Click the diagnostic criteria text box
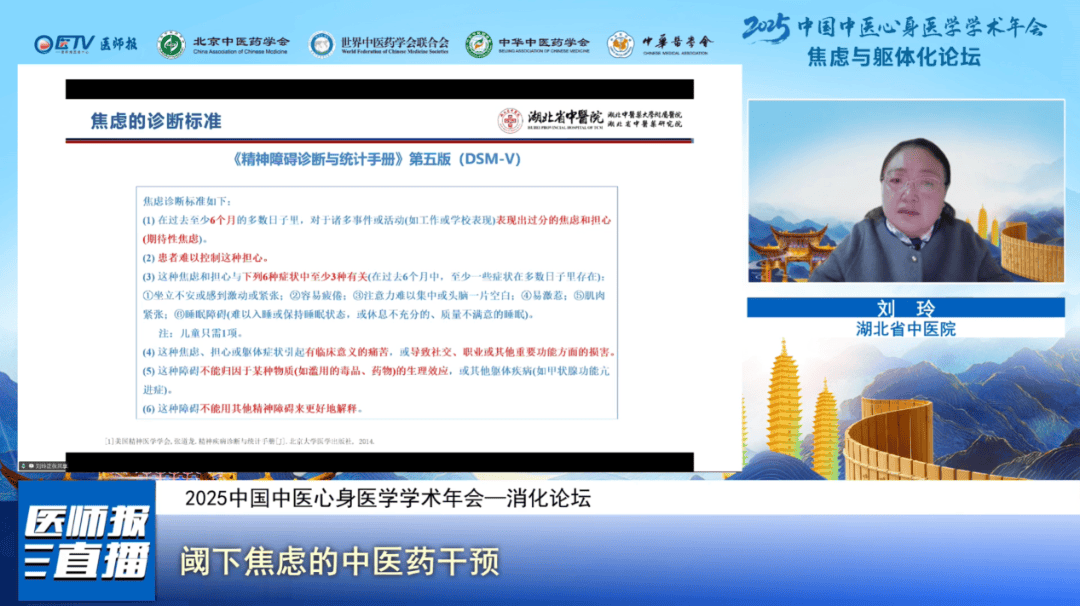The image size is (1080, 606). pyautogui.click(x=376, y=302)
